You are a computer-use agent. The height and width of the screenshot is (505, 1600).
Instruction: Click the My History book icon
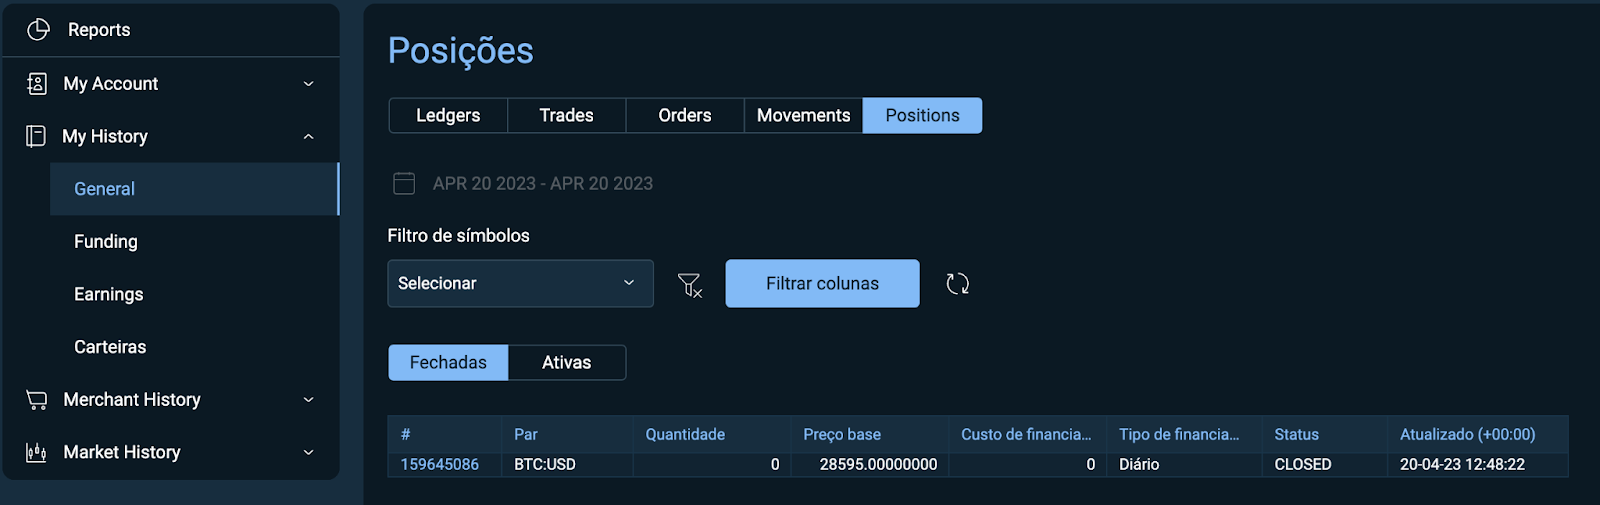click(x=36, y=136)
